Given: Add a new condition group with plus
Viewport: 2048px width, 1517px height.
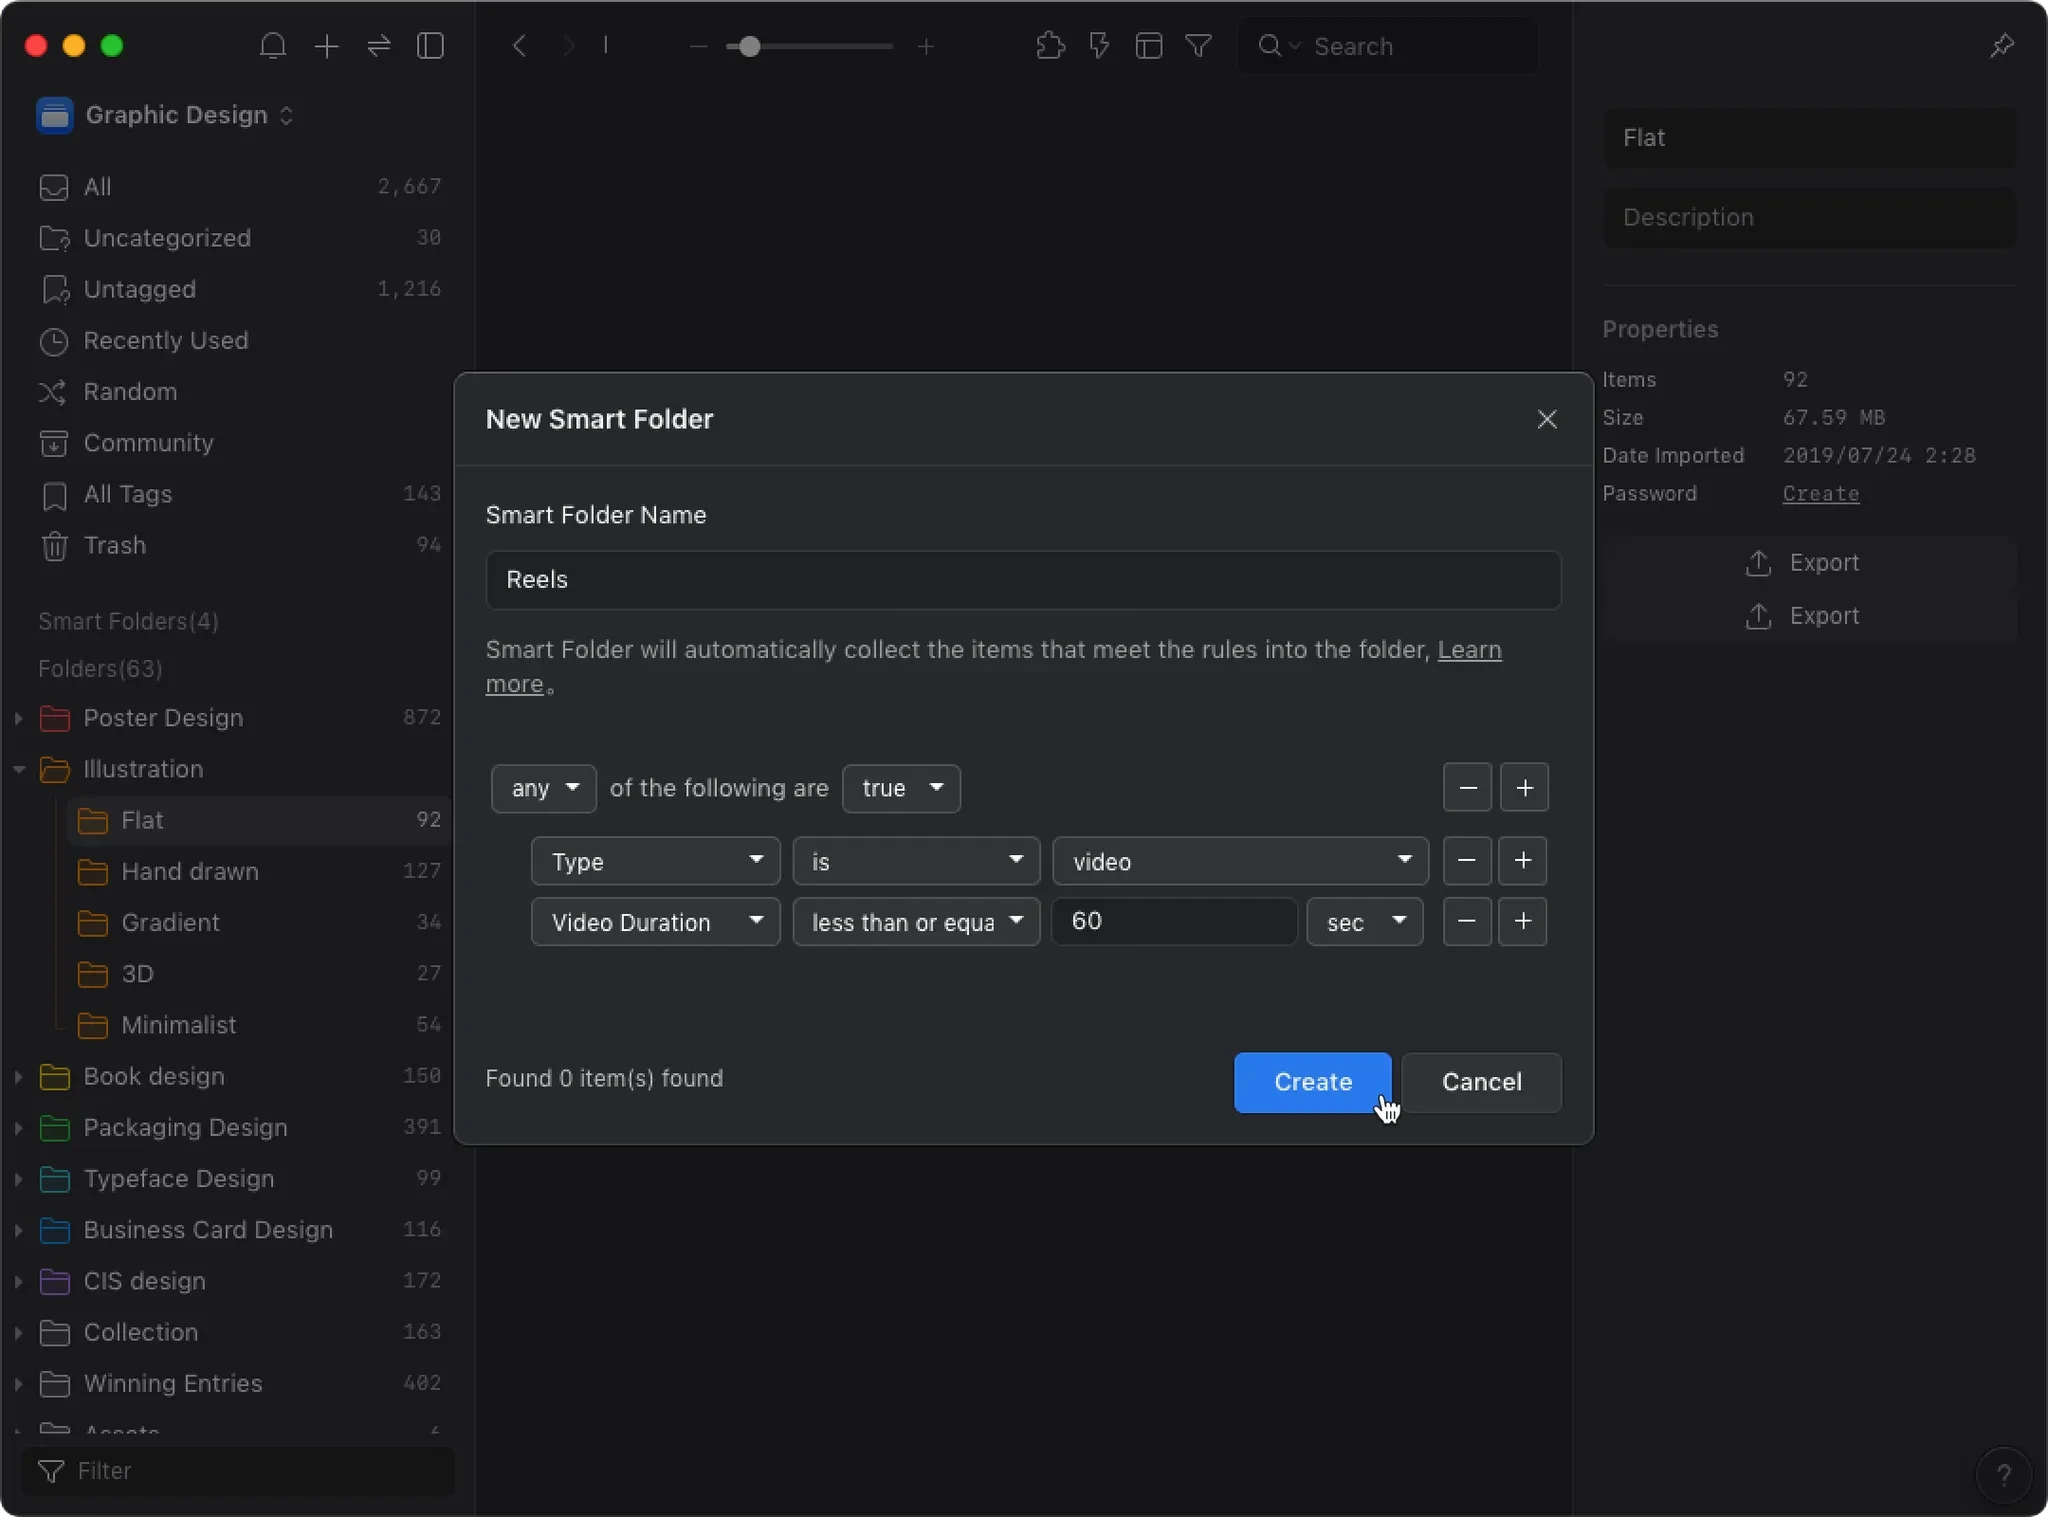Looking at the screenshot, I should (1524, 788).
